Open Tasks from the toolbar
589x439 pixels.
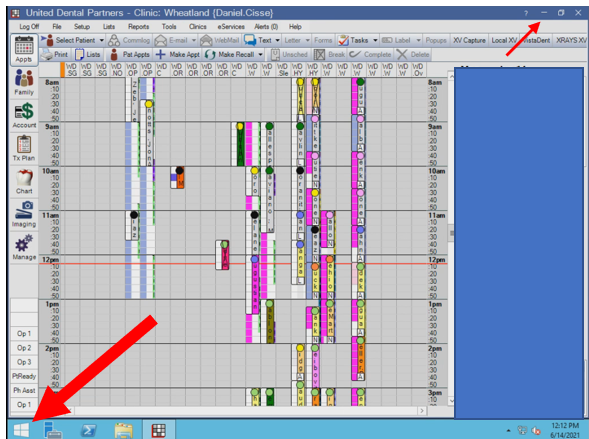coord(353,40)
